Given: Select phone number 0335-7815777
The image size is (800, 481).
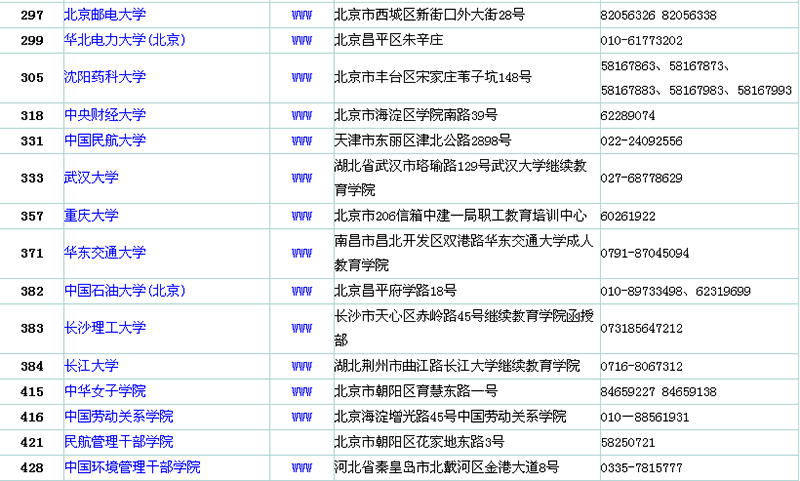Looking at the screenshot, I should pos(641,468).
